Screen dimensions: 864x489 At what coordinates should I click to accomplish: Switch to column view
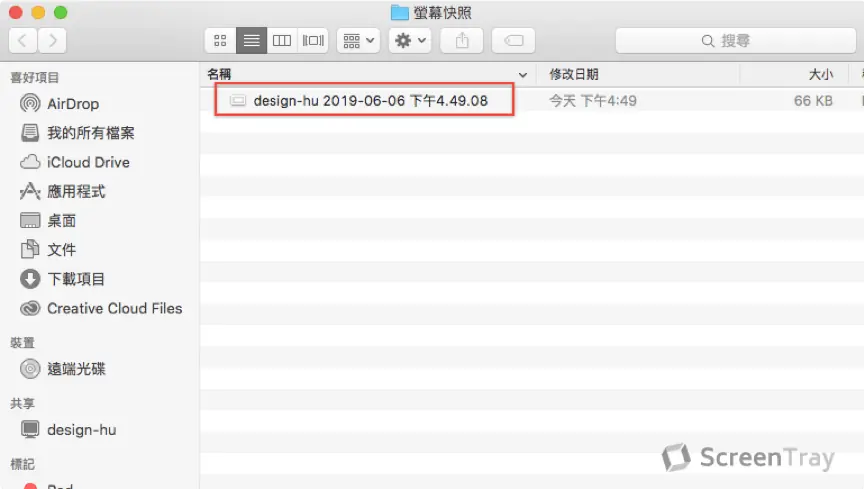pos(282,40)
